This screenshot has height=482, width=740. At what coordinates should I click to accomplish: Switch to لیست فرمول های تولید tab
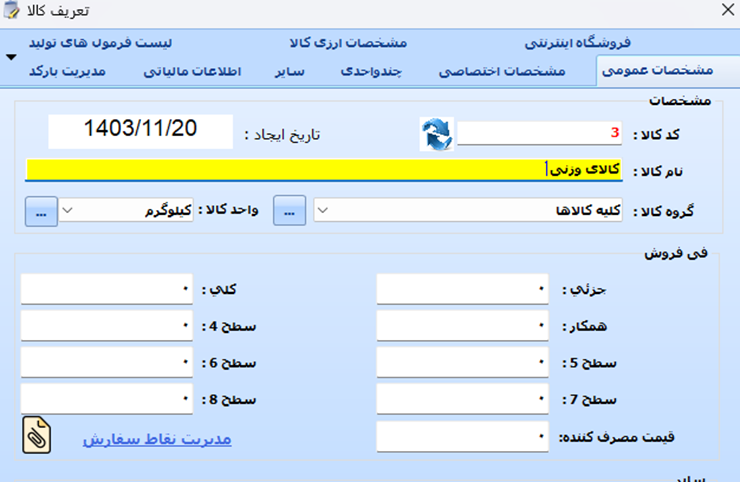click(x=100, y=43)
